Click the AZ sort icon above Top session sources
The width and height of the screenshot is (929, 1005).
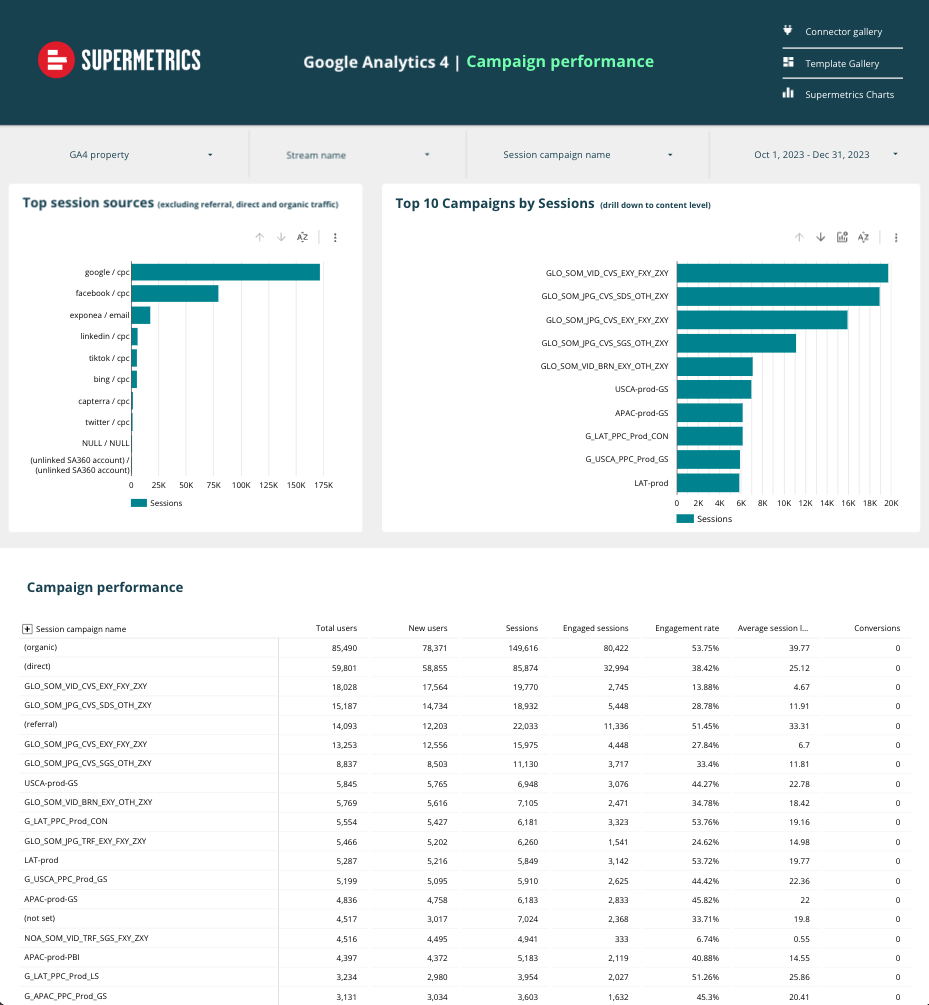point(302,237)
